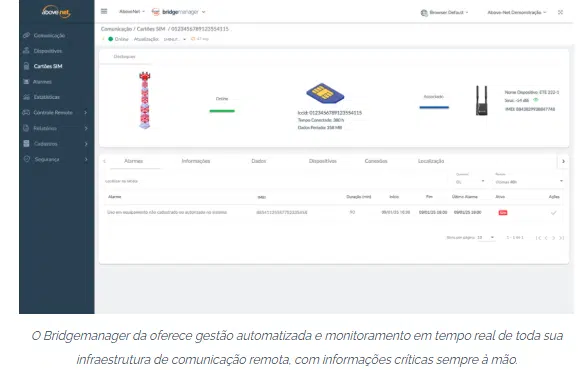Viewport: 578px width, 370px height.
Task: Click the Comunicação breadcrumb link
Action: pyautogui.click(x=116, y=29)
